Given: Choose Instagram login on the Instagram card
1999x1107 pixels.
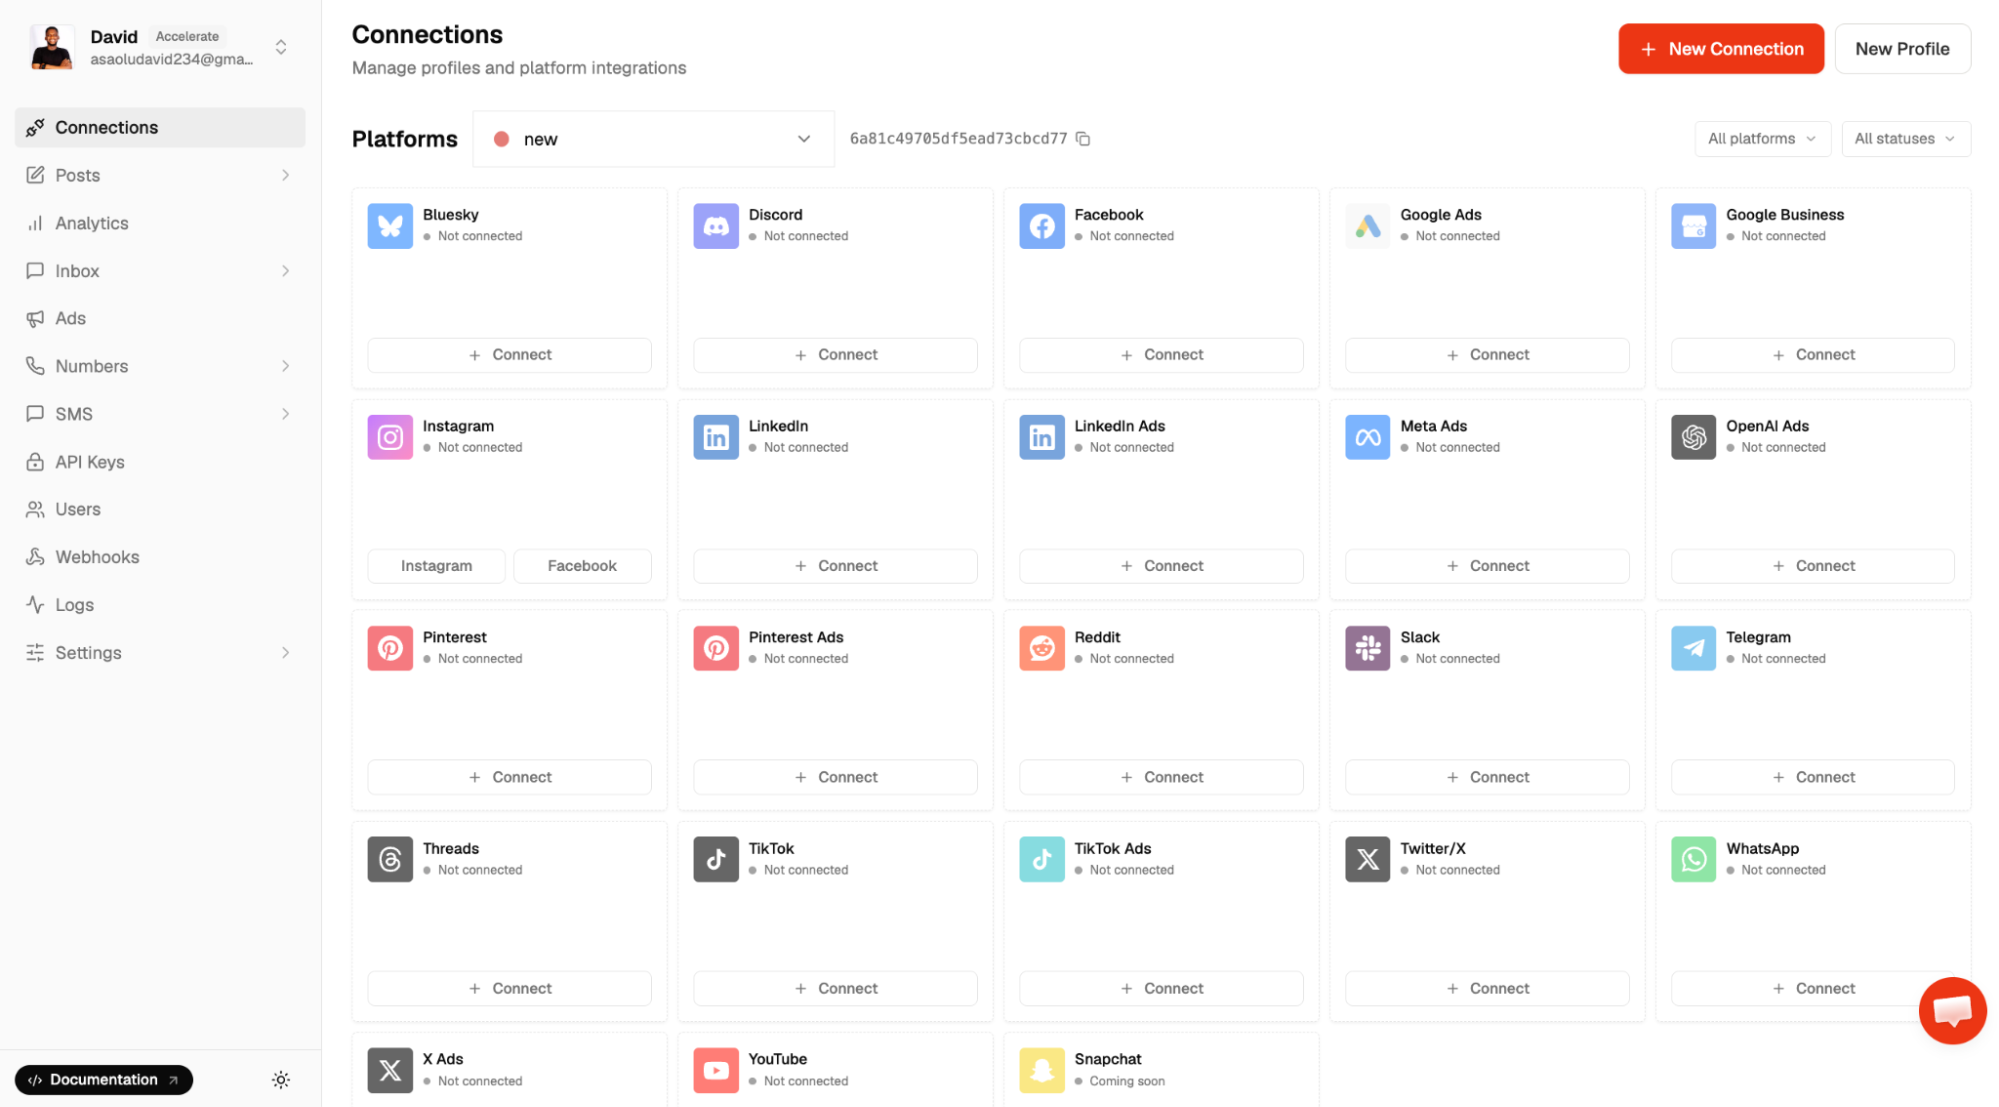Looking at the screenshot, I should (436, 566).
